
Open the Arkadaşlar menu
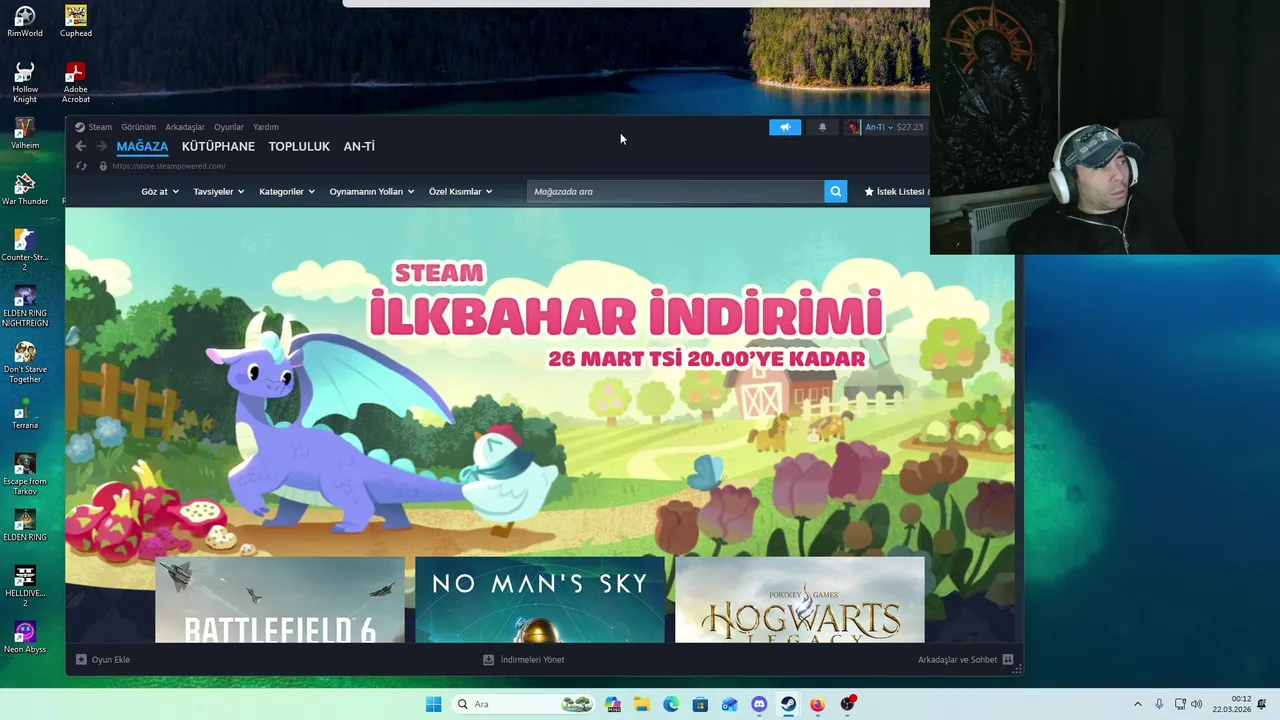click(x=185, y=127)
